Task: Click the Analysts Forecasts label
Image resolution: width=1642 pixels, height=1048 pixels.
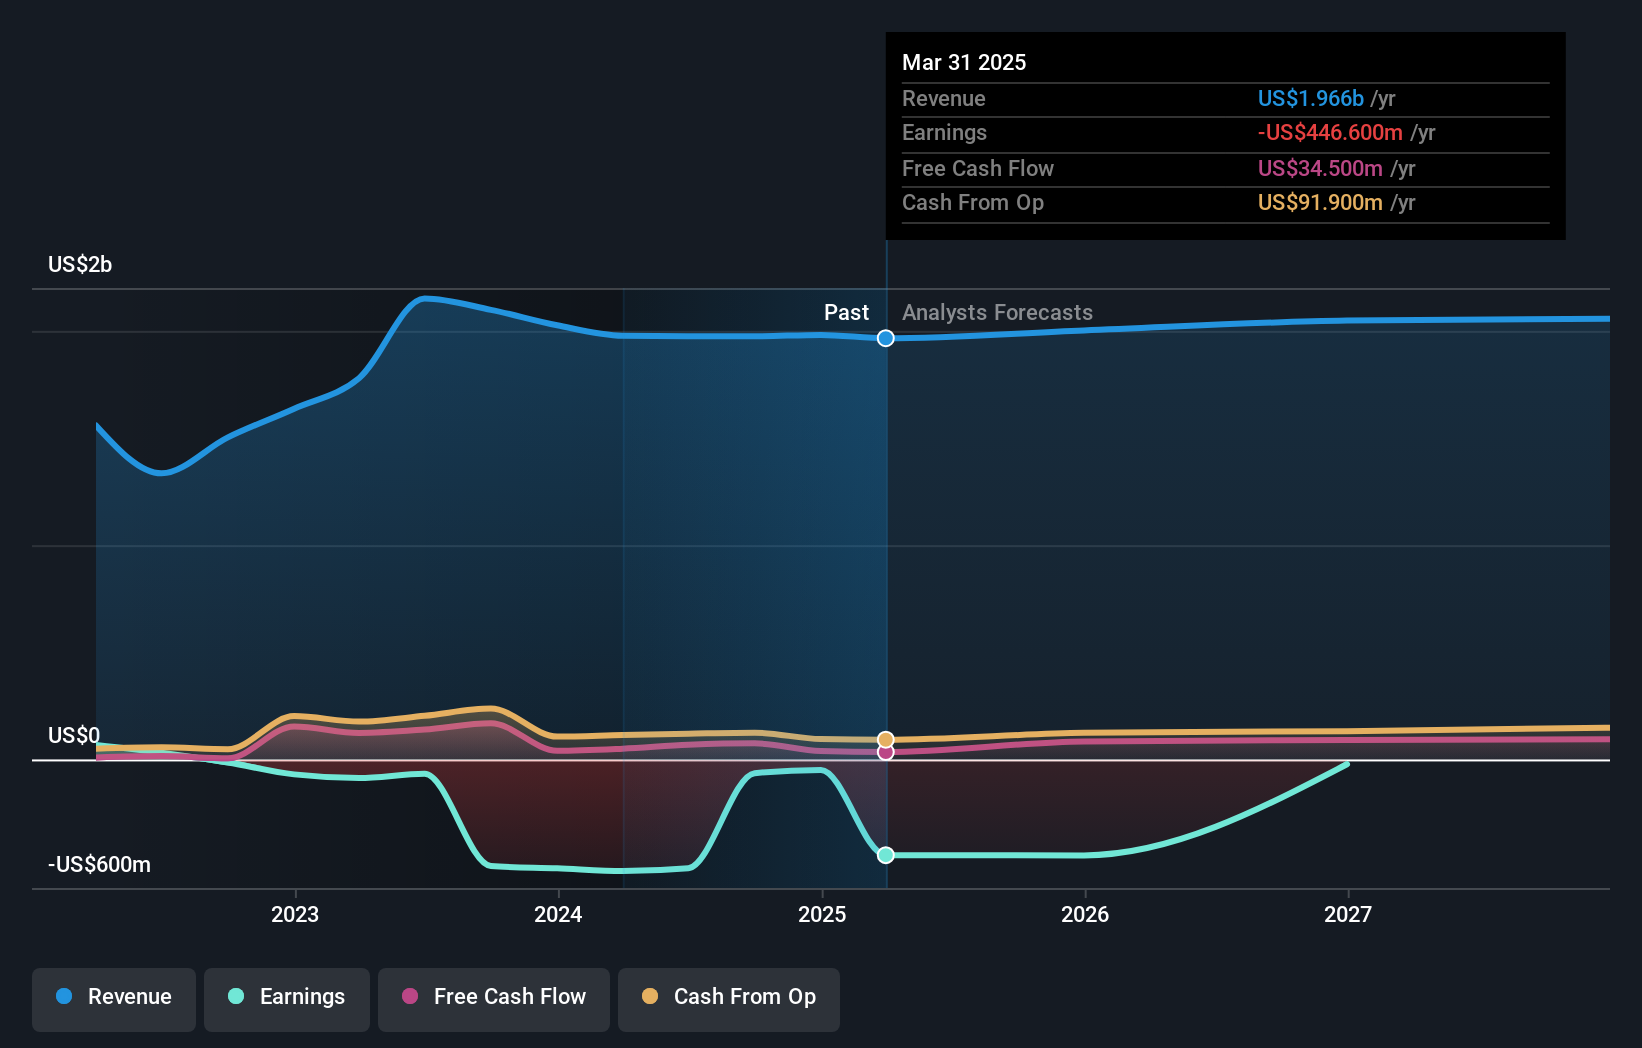Action: point(997,312)
